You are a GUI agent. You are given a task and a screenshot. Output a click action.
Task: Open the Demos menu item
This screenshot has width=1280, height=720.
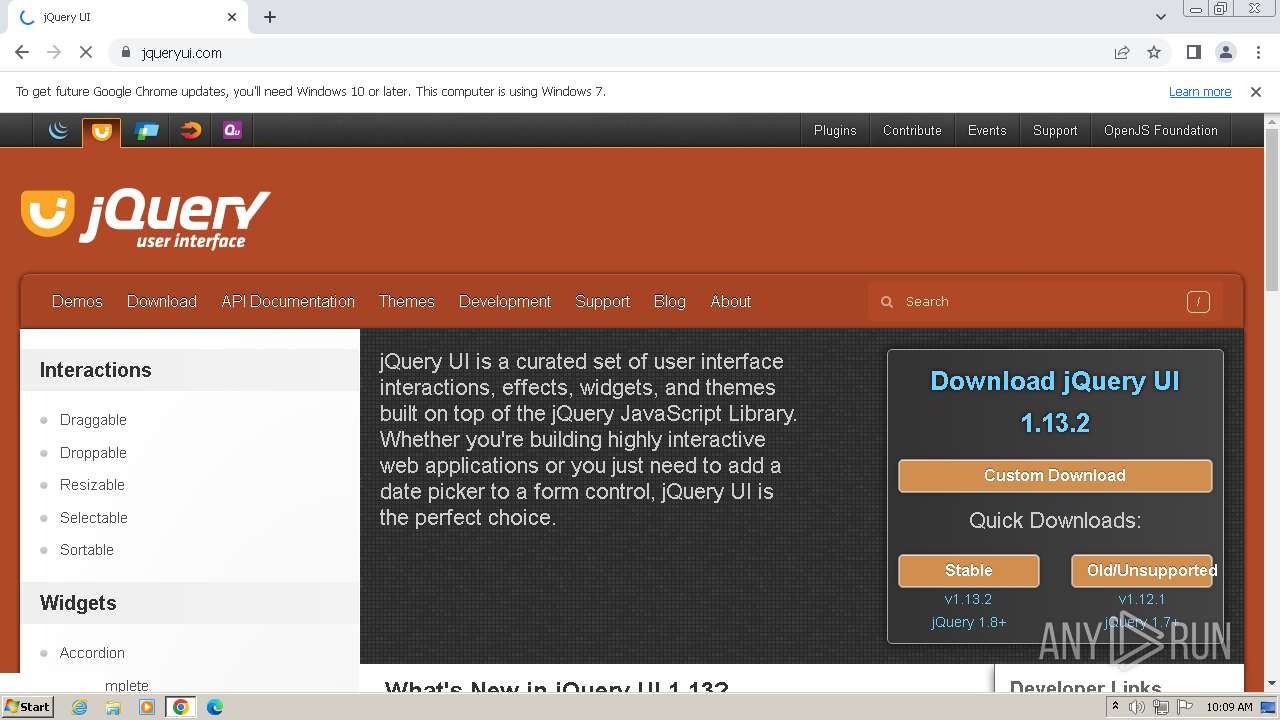tap(77, 301)
